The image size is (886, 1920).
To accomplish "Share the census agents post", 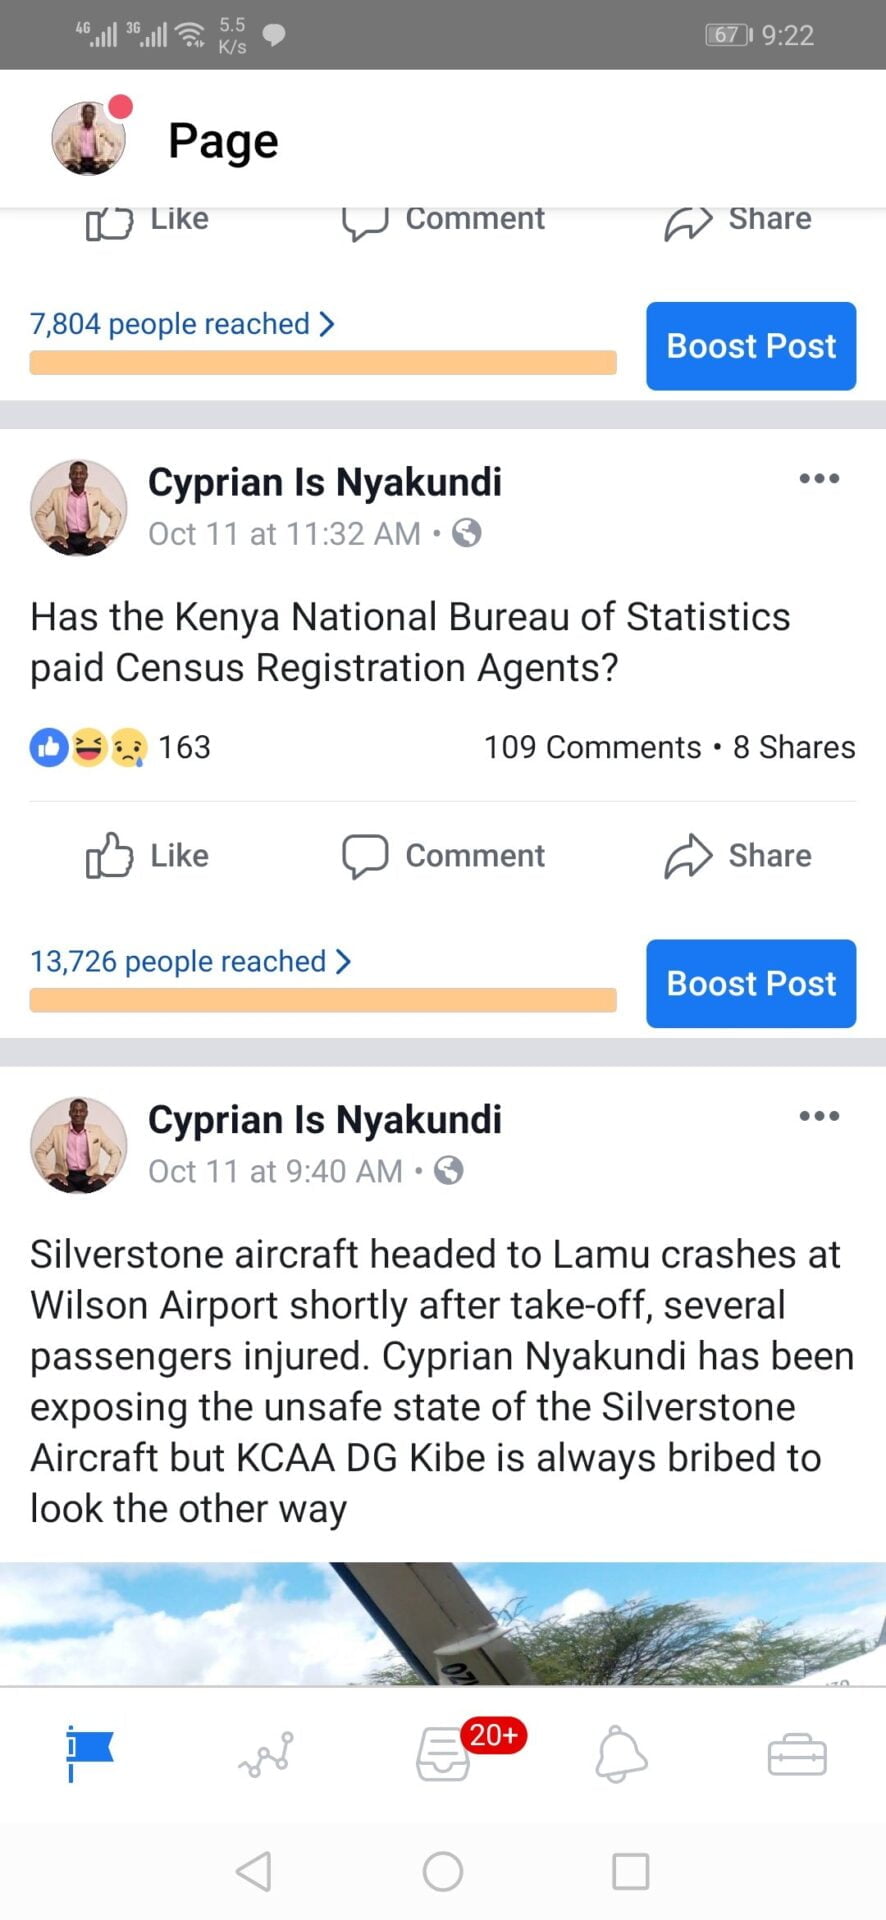I will coord(738,856).
